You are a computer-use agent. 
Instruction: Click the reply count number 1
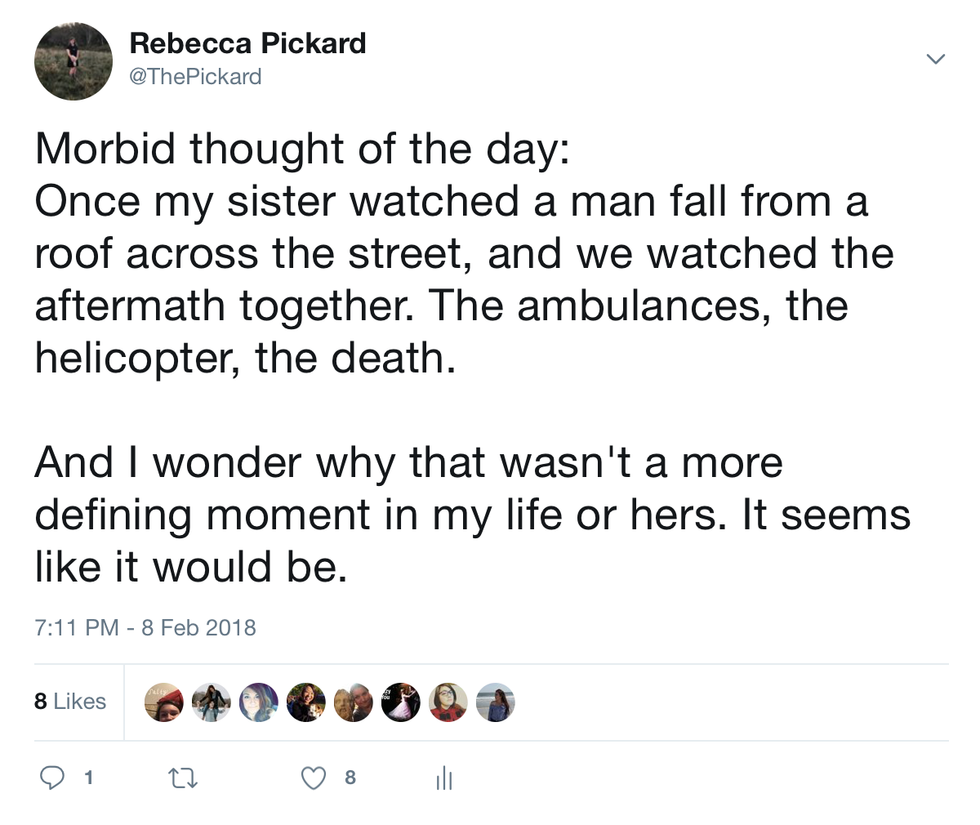88,777
